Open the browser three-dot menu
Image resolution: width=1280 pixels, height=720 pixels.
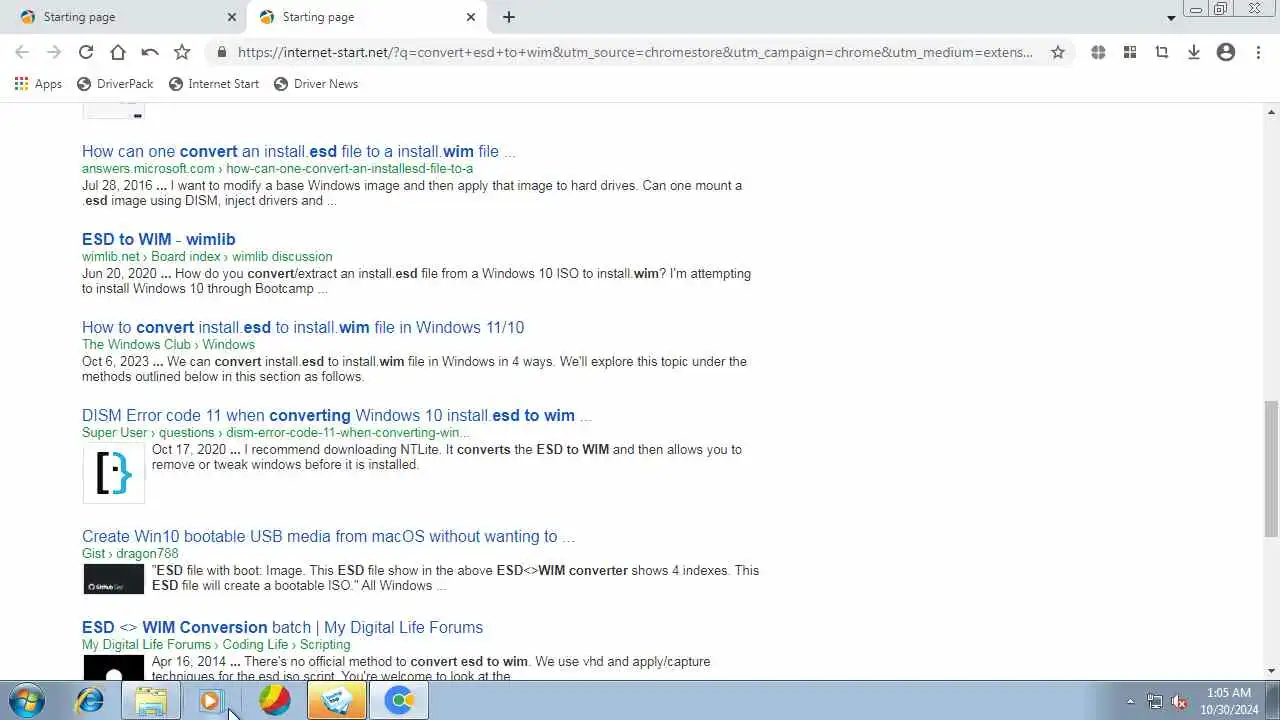1258,52
